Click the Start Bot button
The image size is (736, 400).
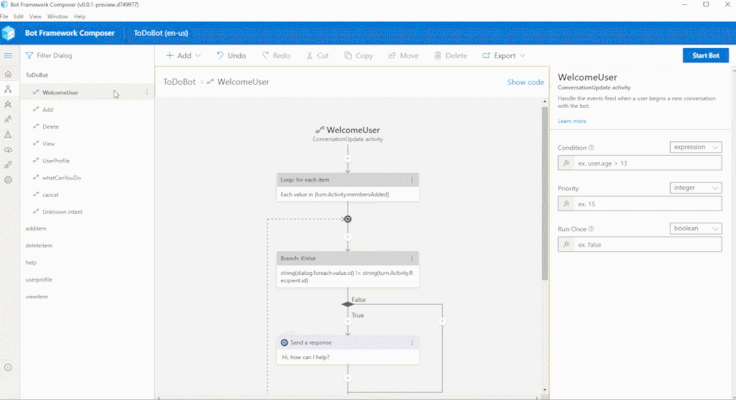tap(705, 55)
